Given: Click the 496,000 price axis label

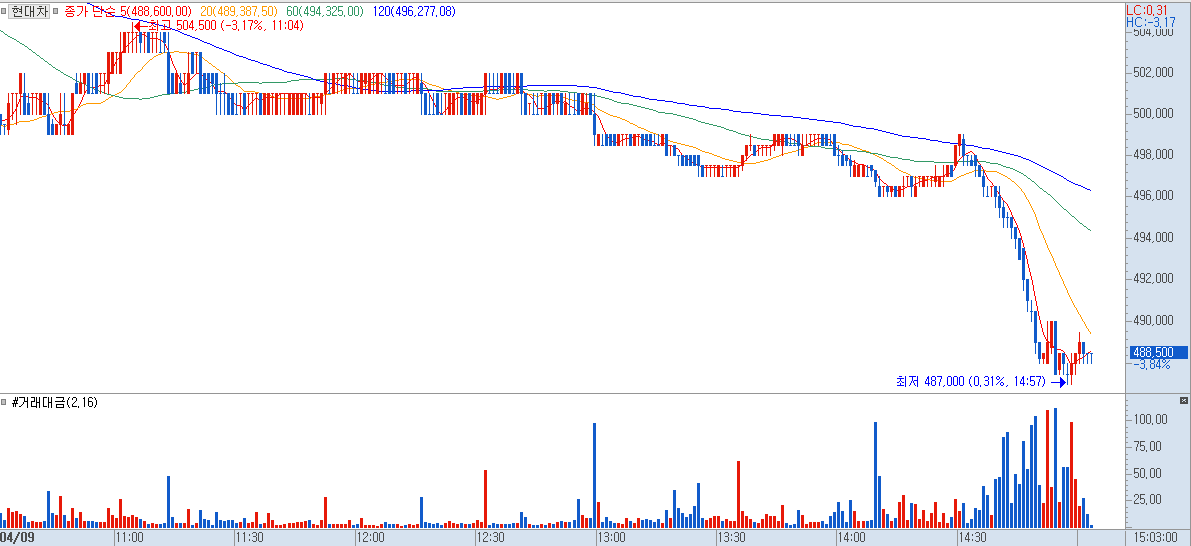Looking at the screenshot, I should point(1154,196).
